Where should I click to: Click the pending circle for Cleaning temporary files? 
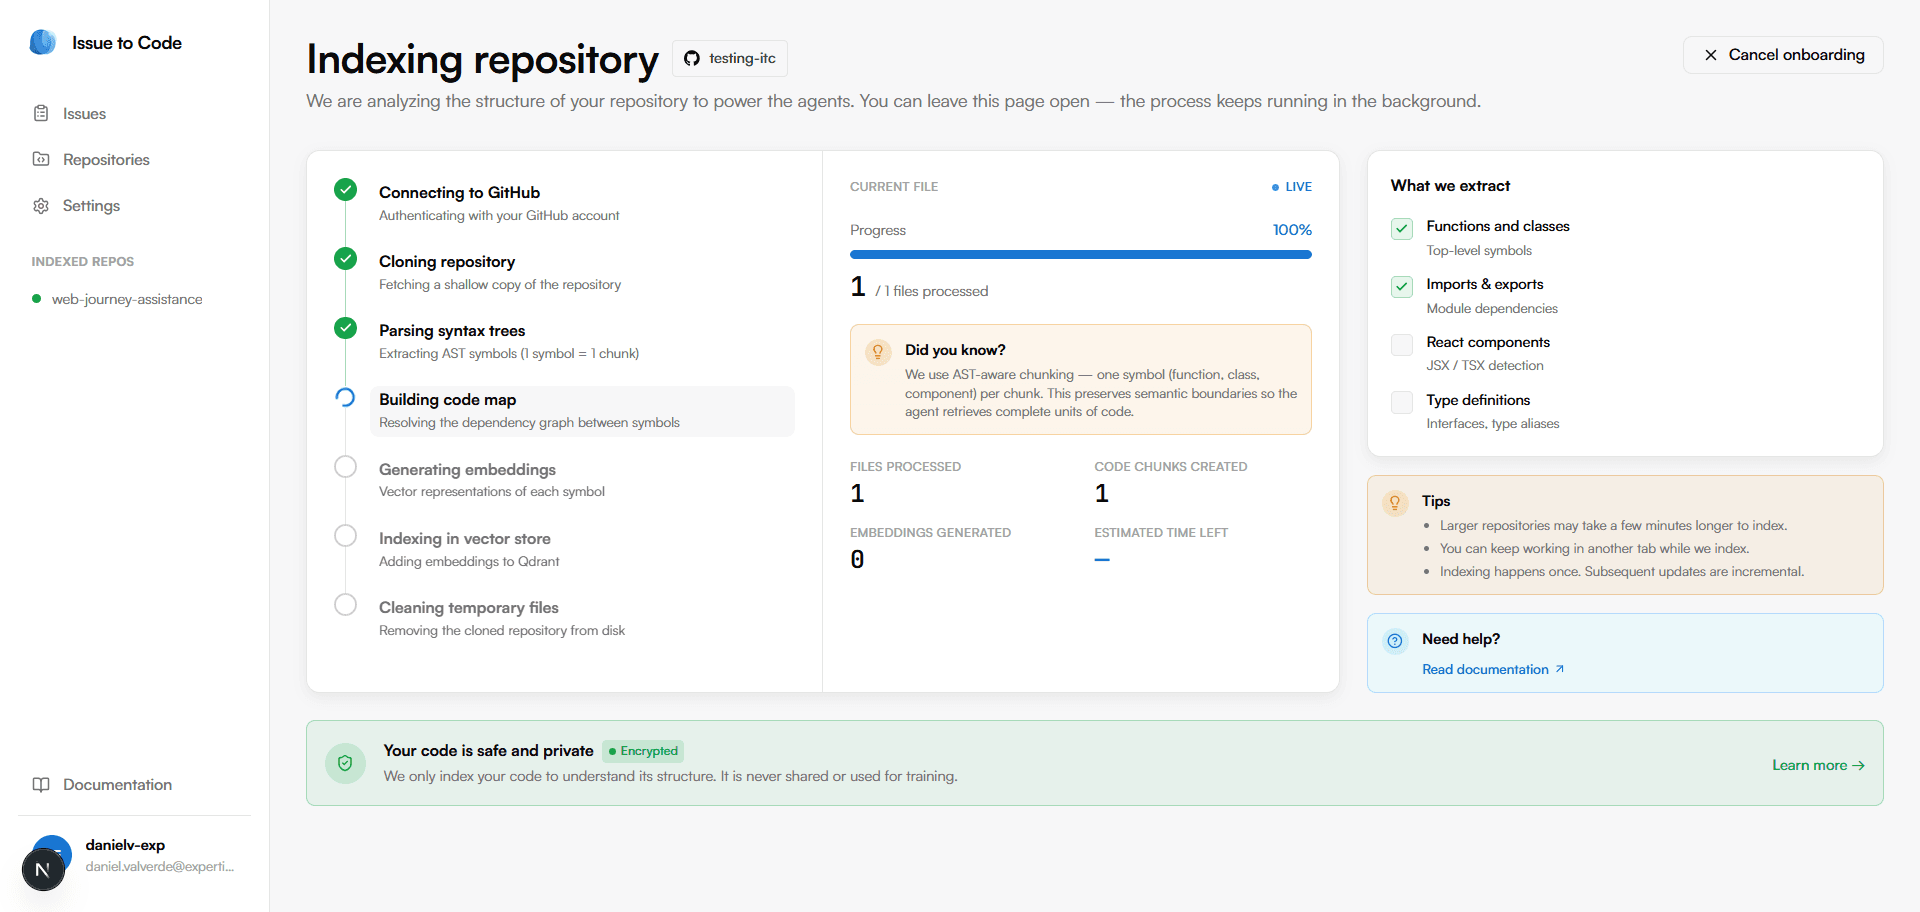[x=345, y=604]
